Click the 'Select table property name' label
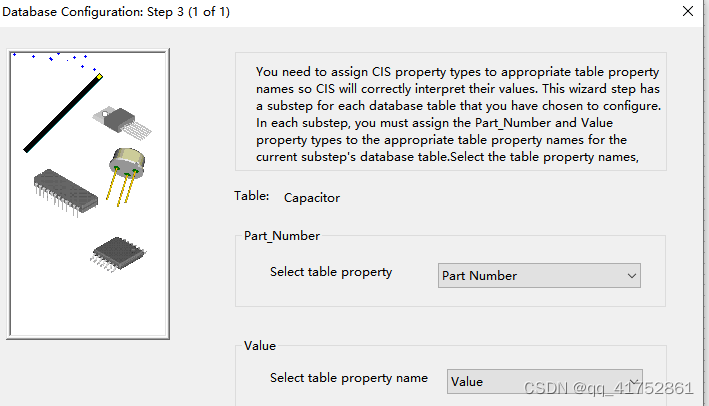709x406 pixels. 349,378
